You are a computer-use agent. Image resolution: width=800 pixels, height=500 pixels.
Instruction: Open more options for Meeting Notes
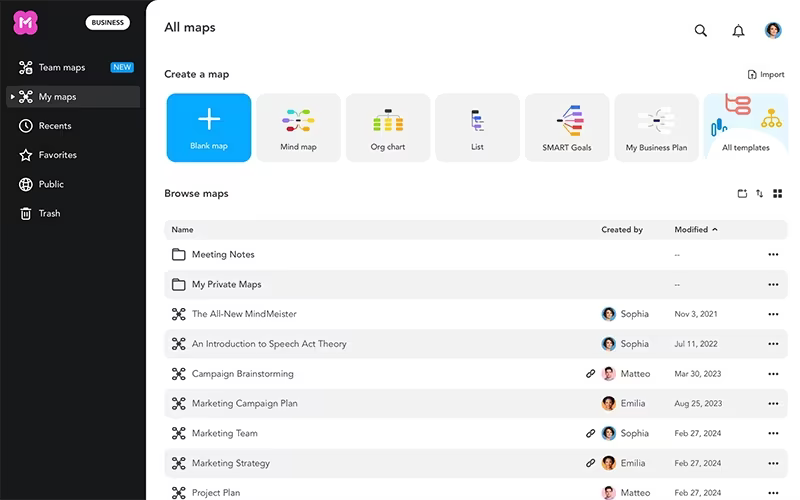pyautogui.click(x=773, y=254)
